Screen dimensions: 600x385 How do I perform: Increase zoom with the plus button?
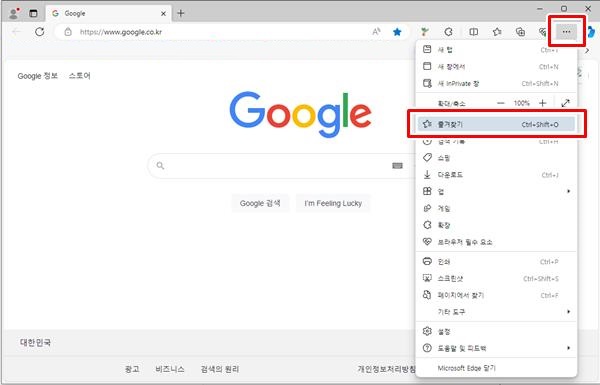pos(543,103)
